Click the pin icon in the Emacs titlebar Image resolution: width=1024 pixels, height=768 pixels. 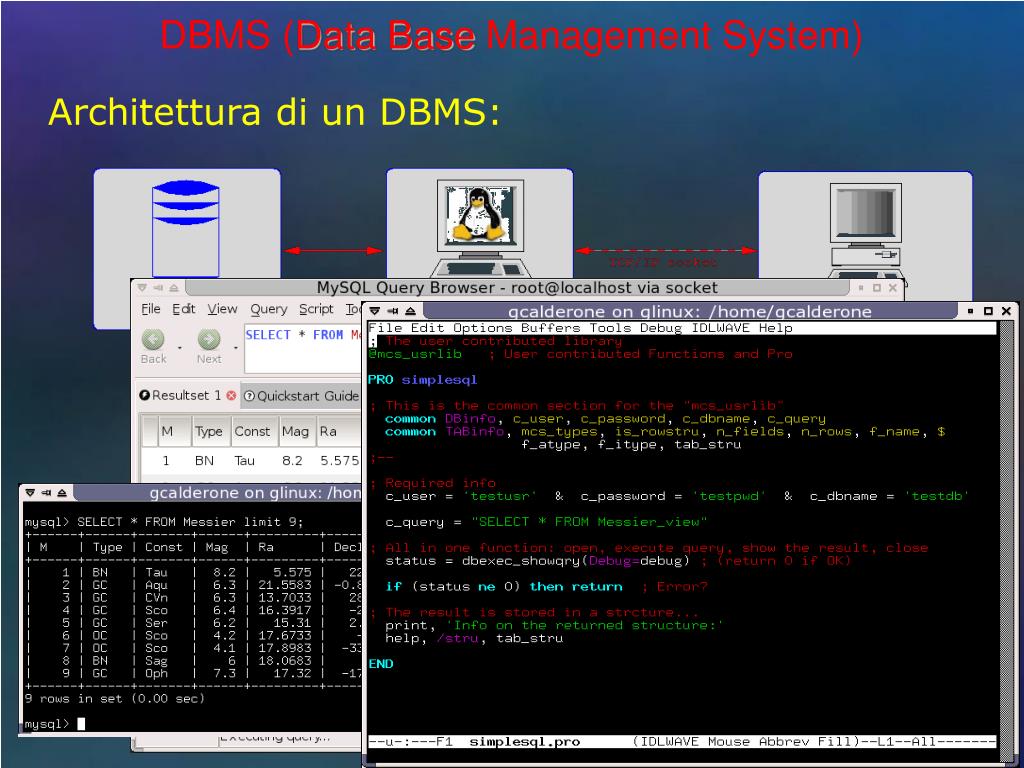point(392,312)
